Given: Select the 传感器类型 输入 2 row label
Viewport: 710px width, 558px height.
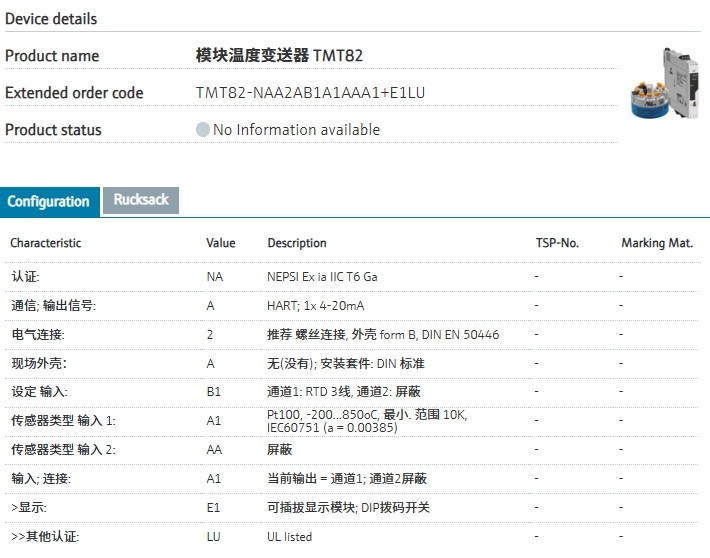Looking at the screenshot, I should [62, 450].
